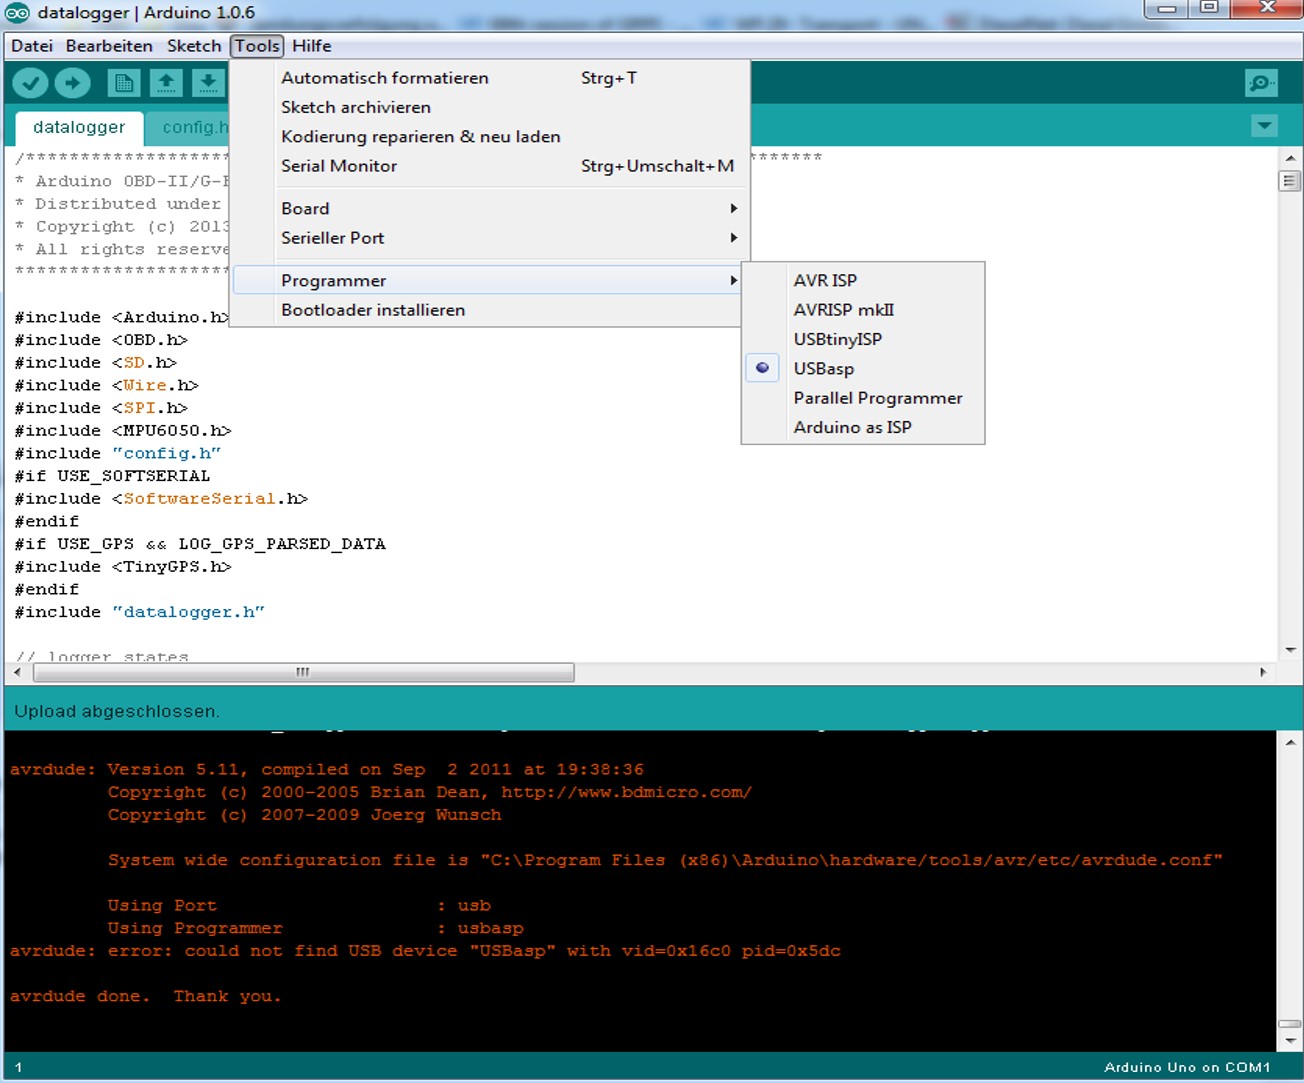Click the horizontal scroll right arrow
Image resolution: width=1304 pixels, height=1083 pixels.
tap(1263, 672)
